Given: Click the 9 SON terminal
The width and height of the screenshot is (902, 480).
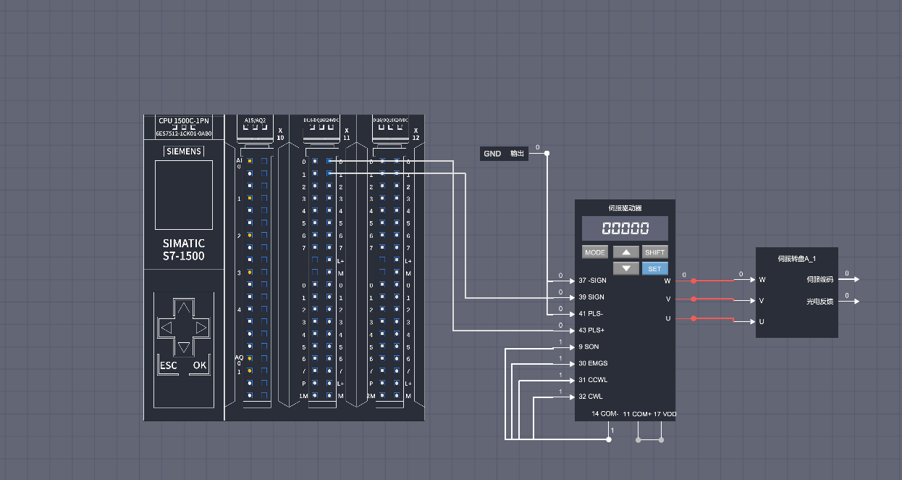Looking at the screenshot, I should coord(590,347).
